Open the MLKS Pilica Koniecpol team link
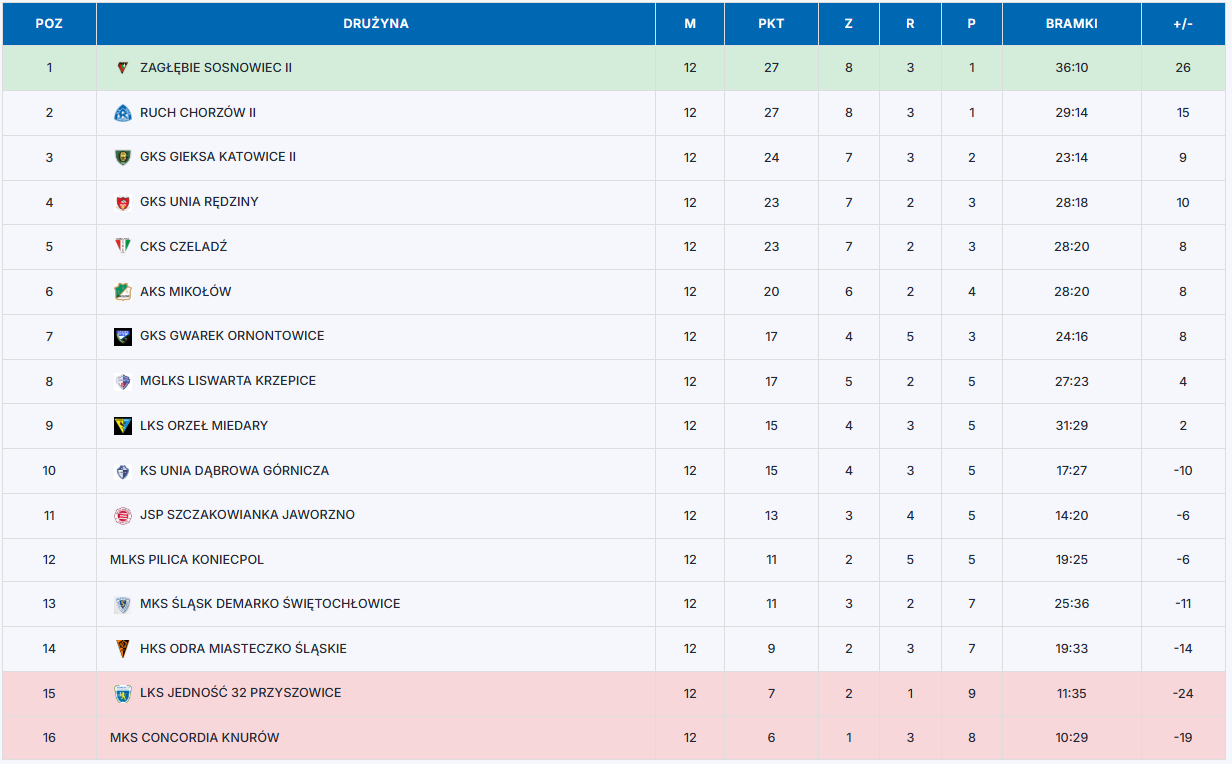 [187, 560]
